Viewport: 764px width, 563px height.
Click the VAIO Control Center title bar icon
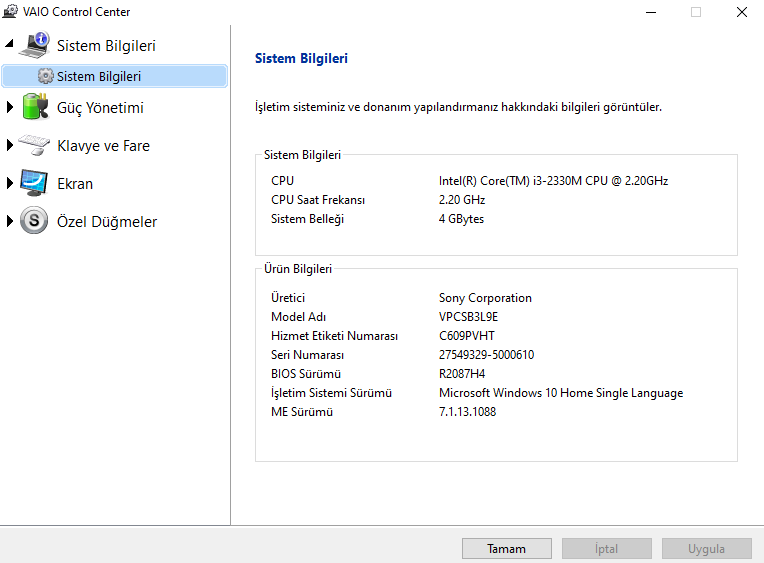10,11
